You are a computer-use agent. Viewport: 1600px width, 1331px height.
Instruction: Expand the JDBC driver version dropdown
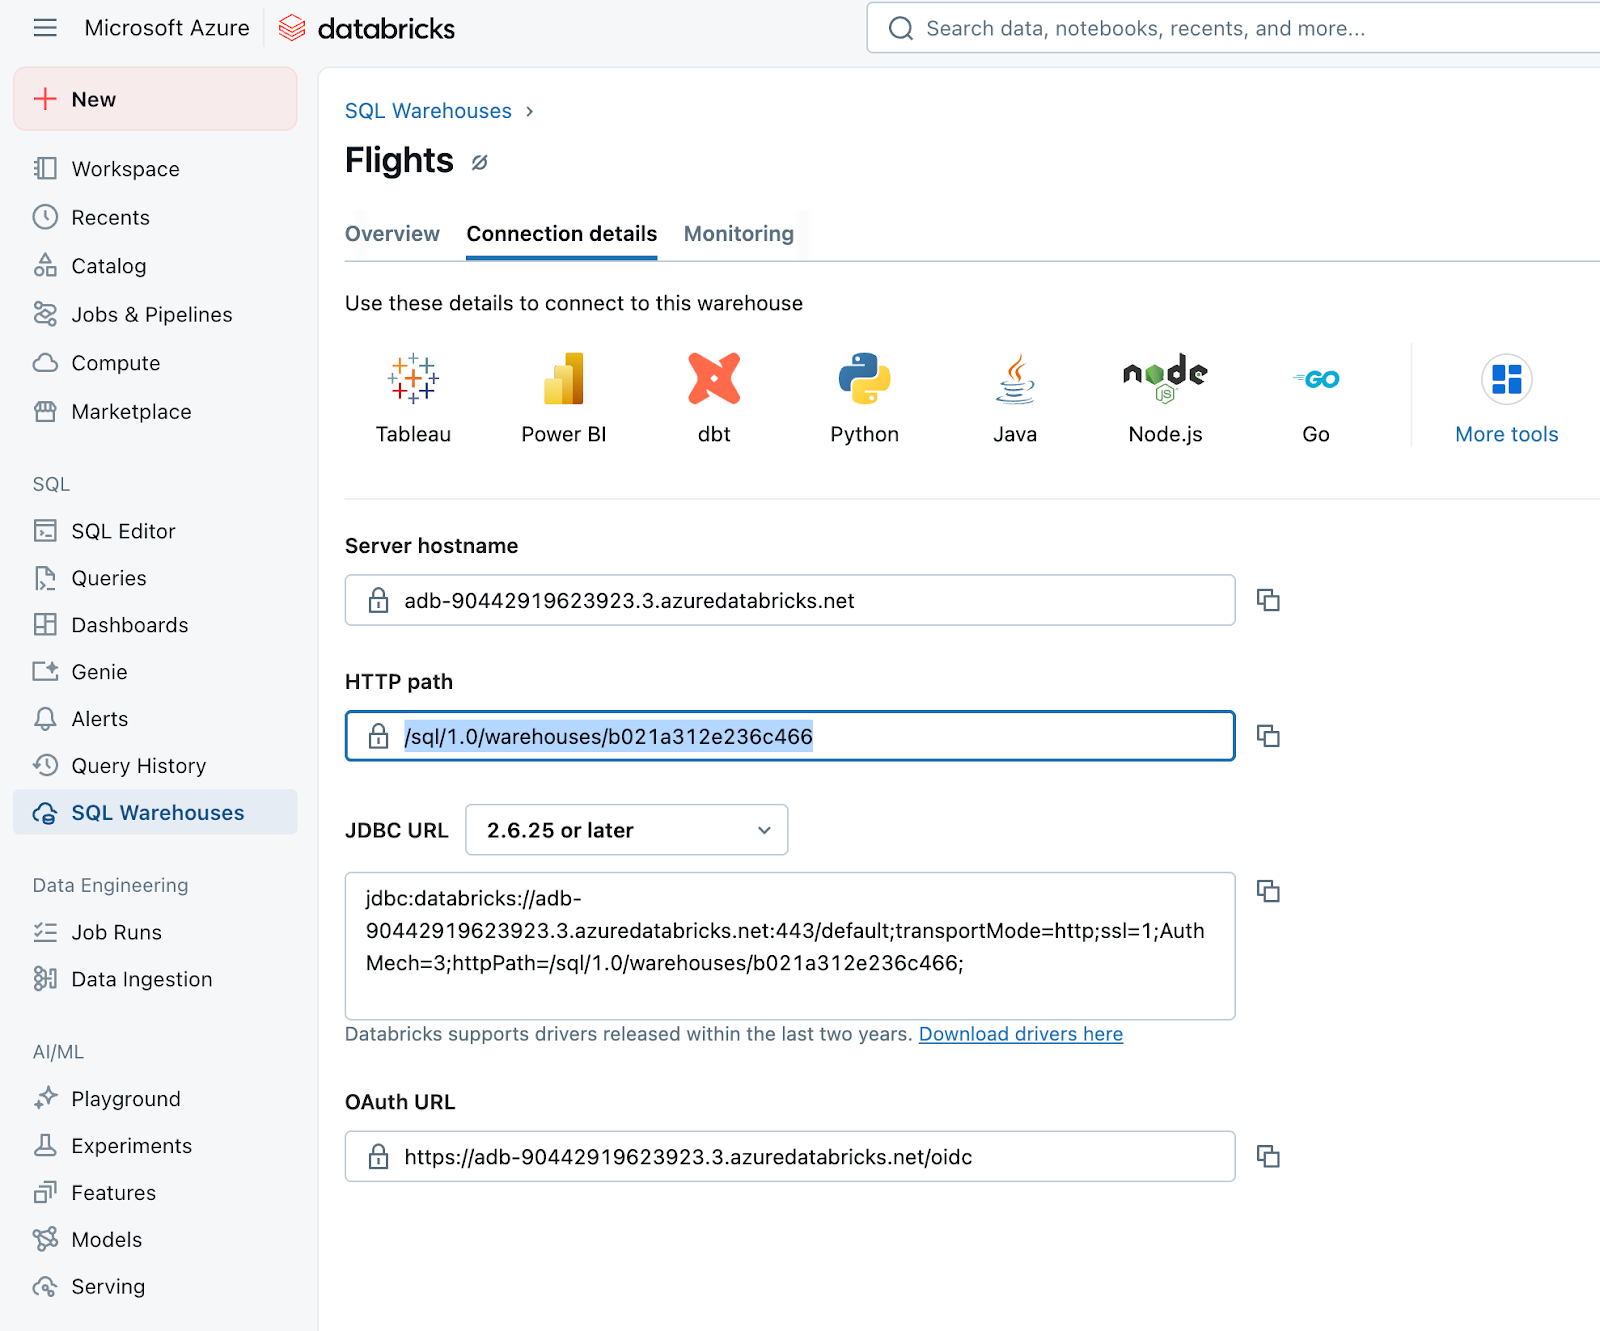pos(626,830)
